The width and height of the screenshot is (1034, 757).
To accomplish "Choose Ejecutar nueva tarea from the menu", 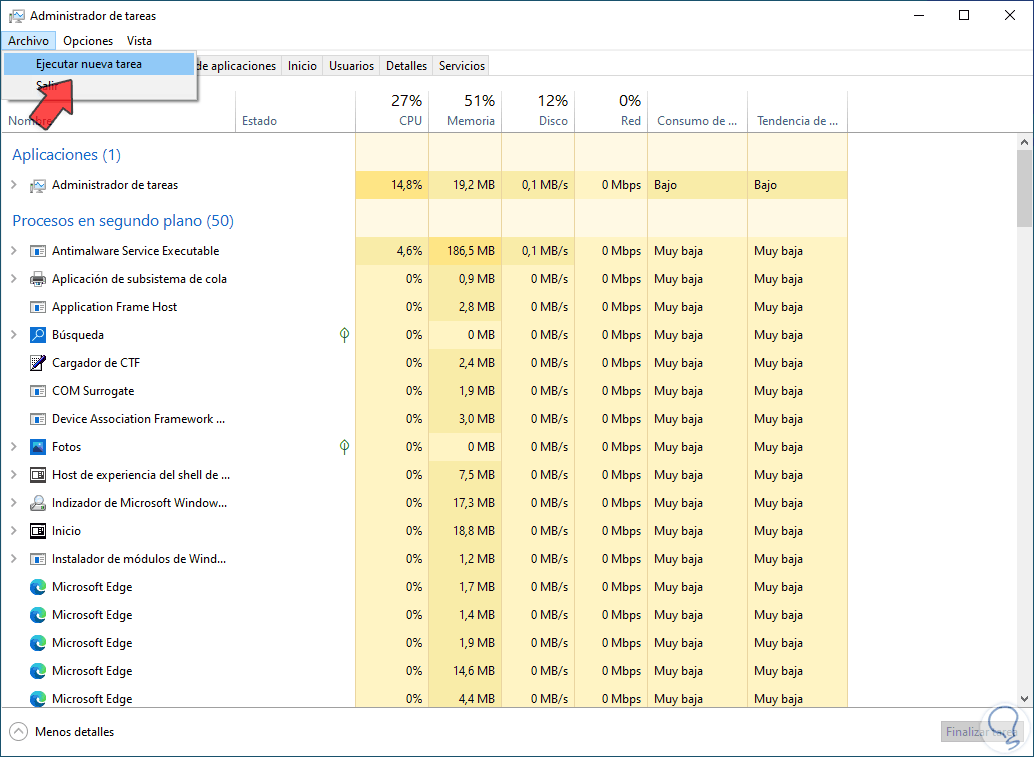I will click(99, 64).
